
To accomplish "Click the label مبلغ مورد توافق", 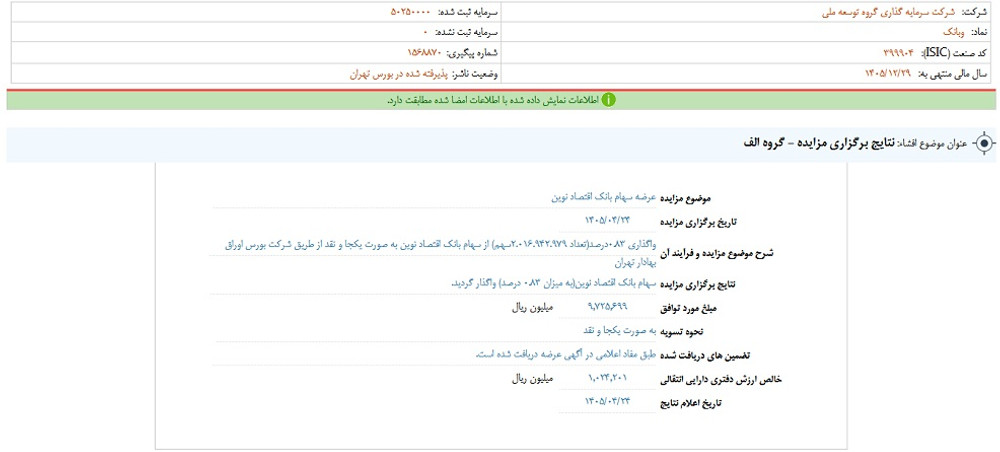I will [x=691, y=309].
